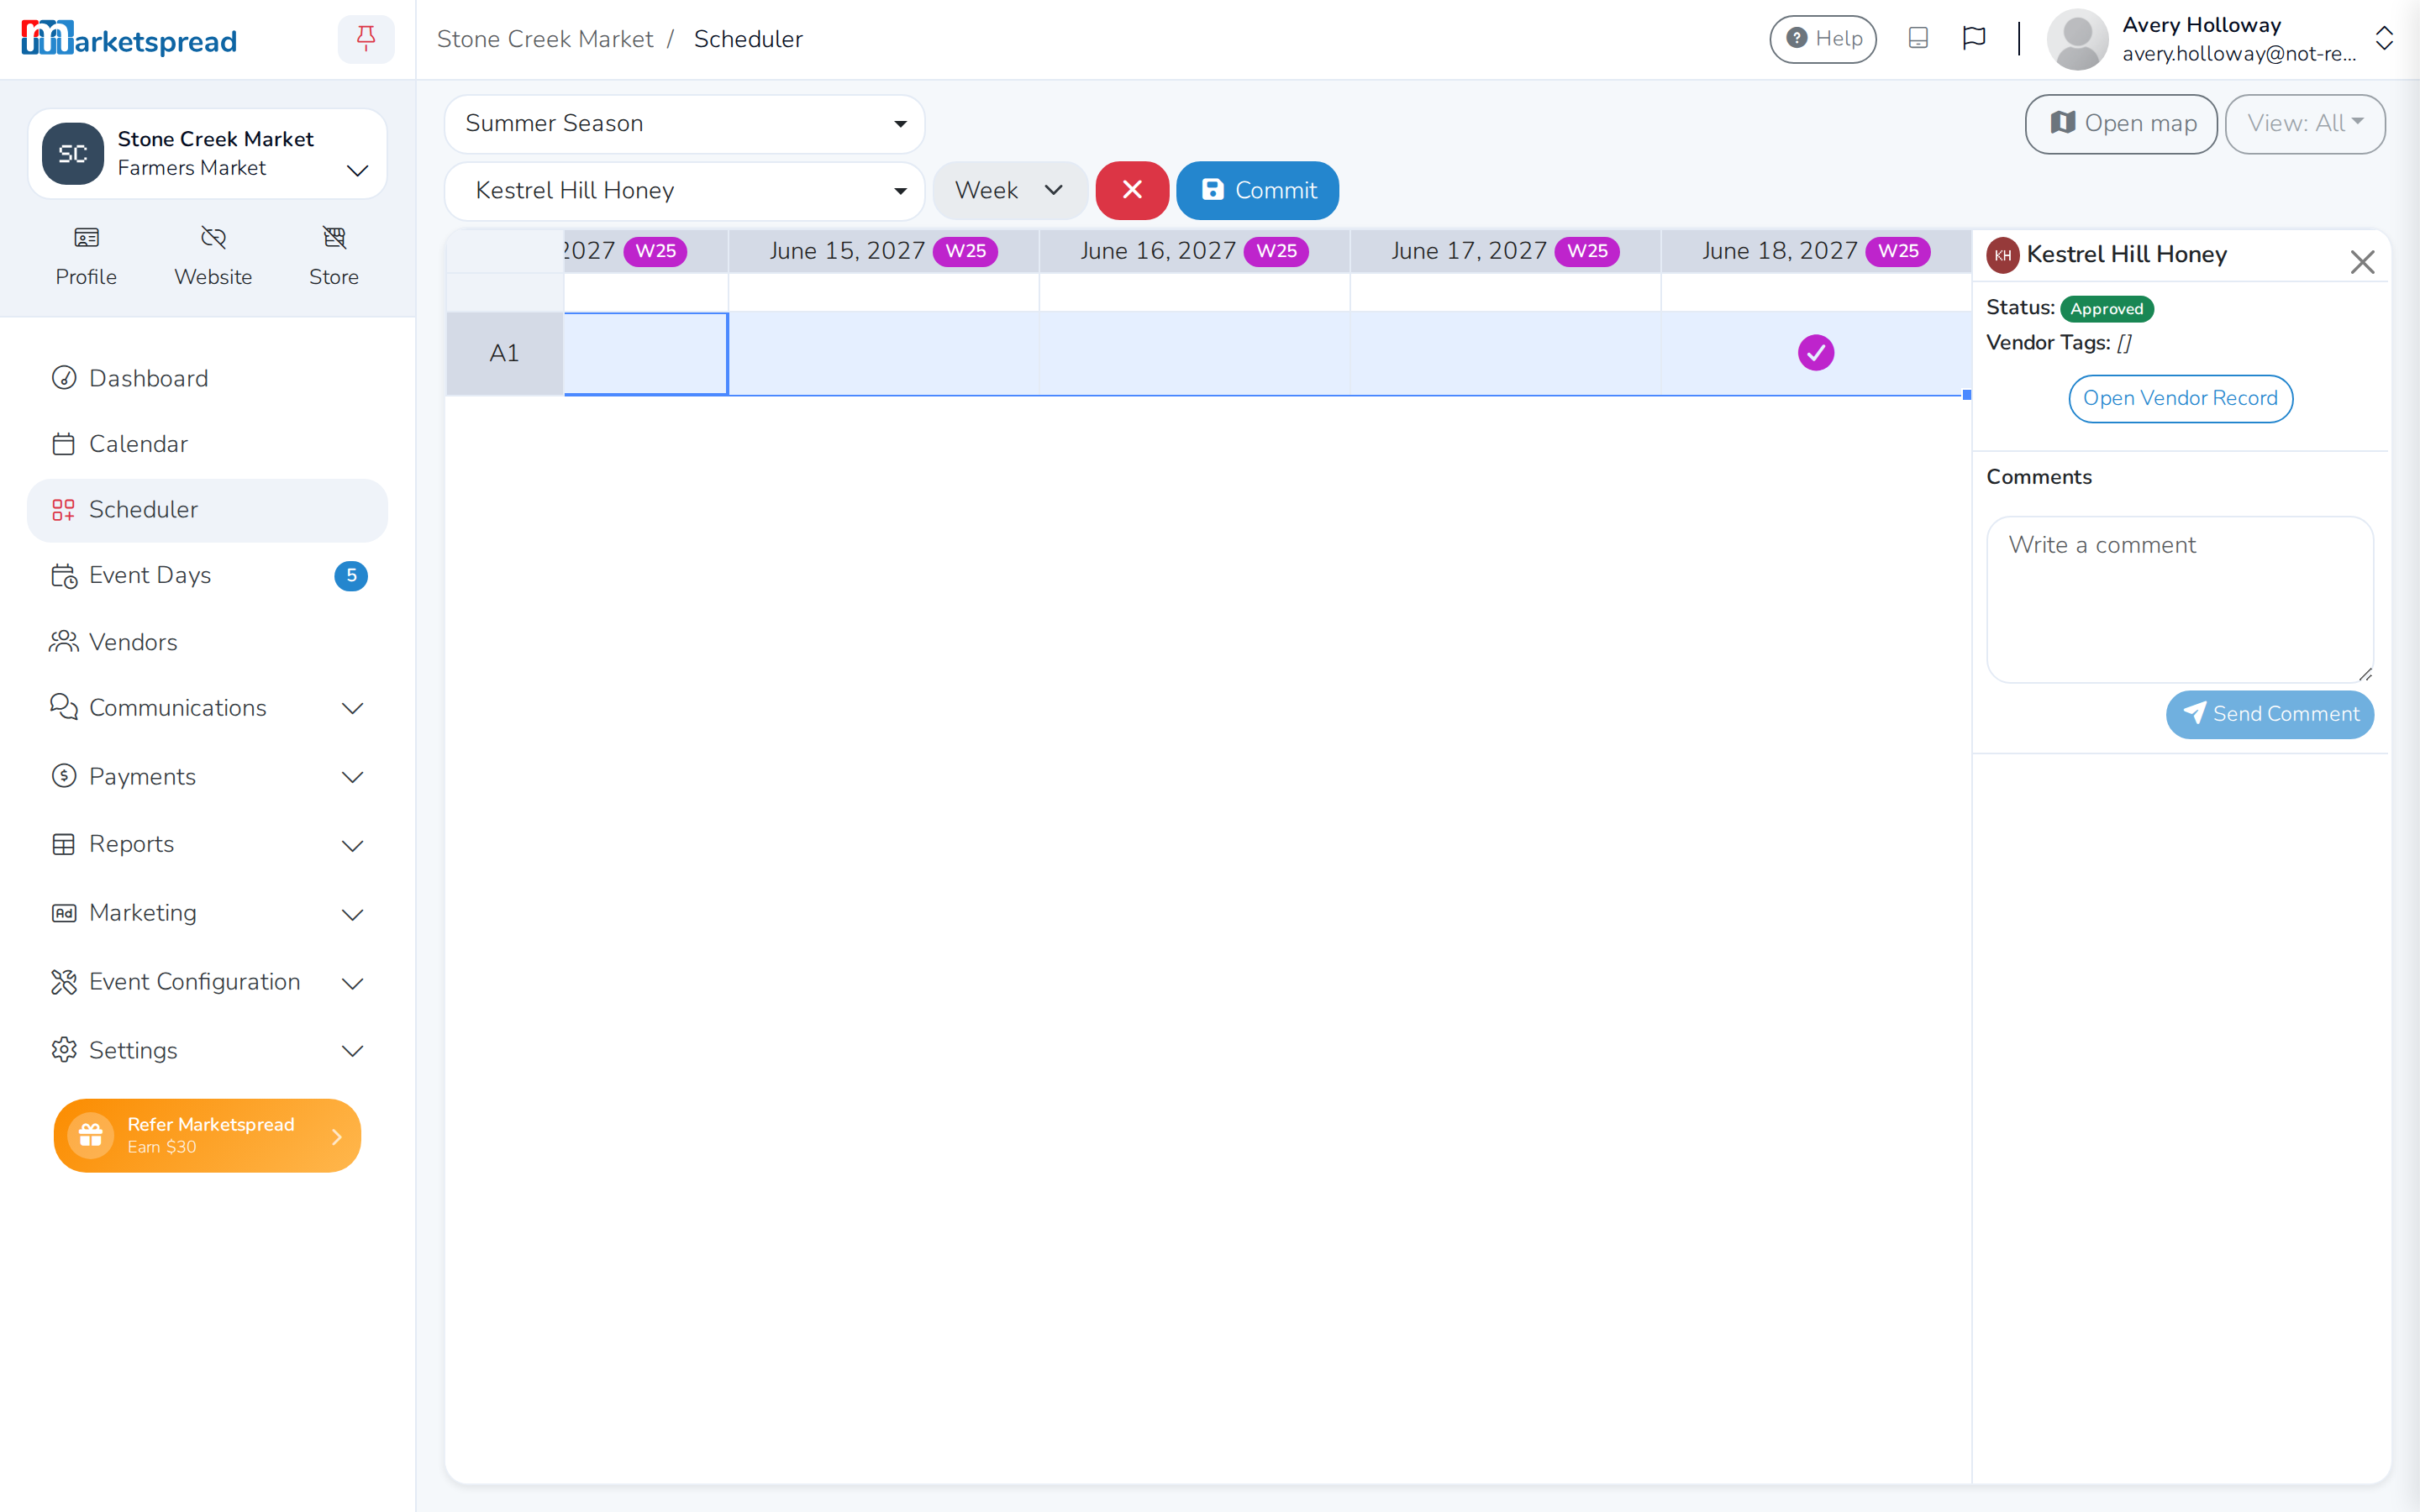This screenshot has height=1512, width=2420.
Task: Open the Avery Holloway account menu
Action: (2221, 39)
